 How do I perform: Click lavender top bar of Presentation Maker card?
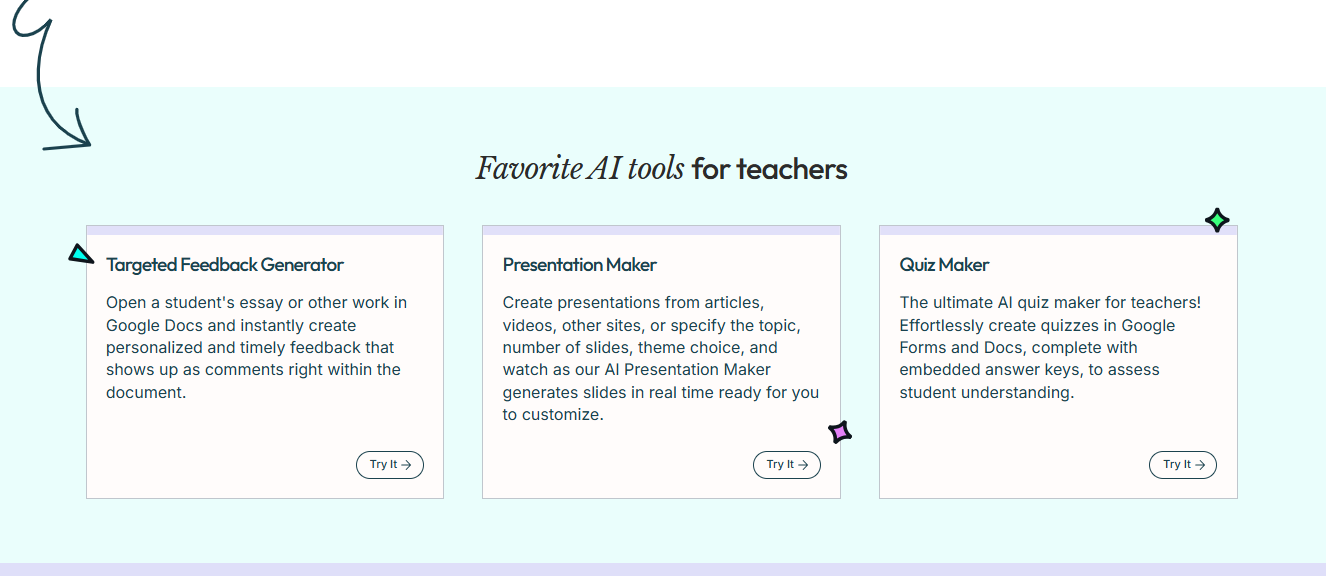[661, 230]
